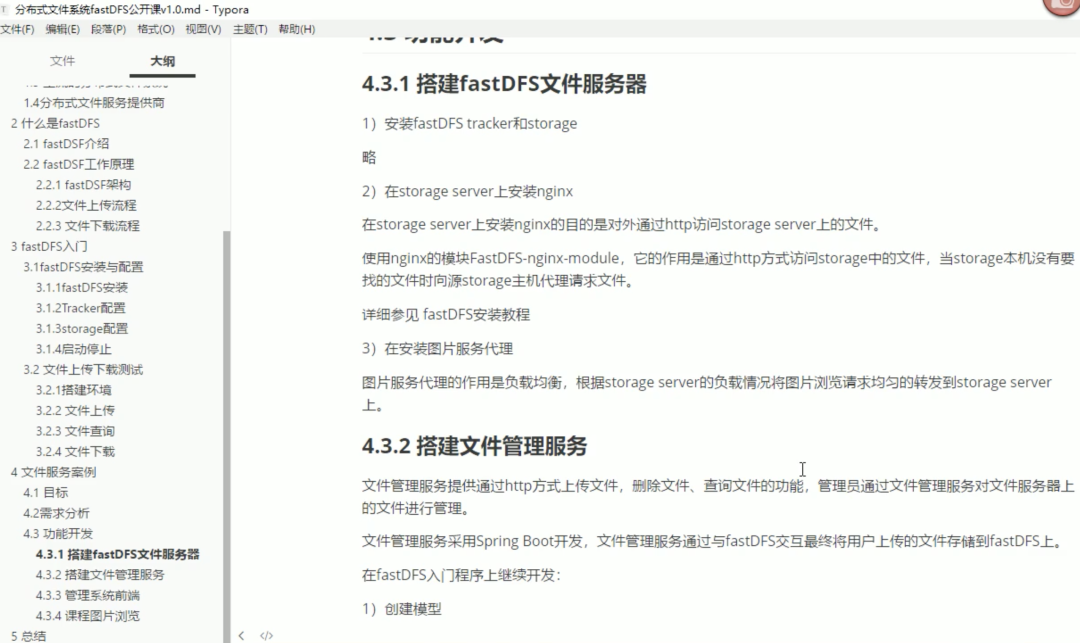Select 3.2 文件上传下载测试 in outline
Screen dimensions: 1080x643
pyautogui.click(x=83, y=370)
